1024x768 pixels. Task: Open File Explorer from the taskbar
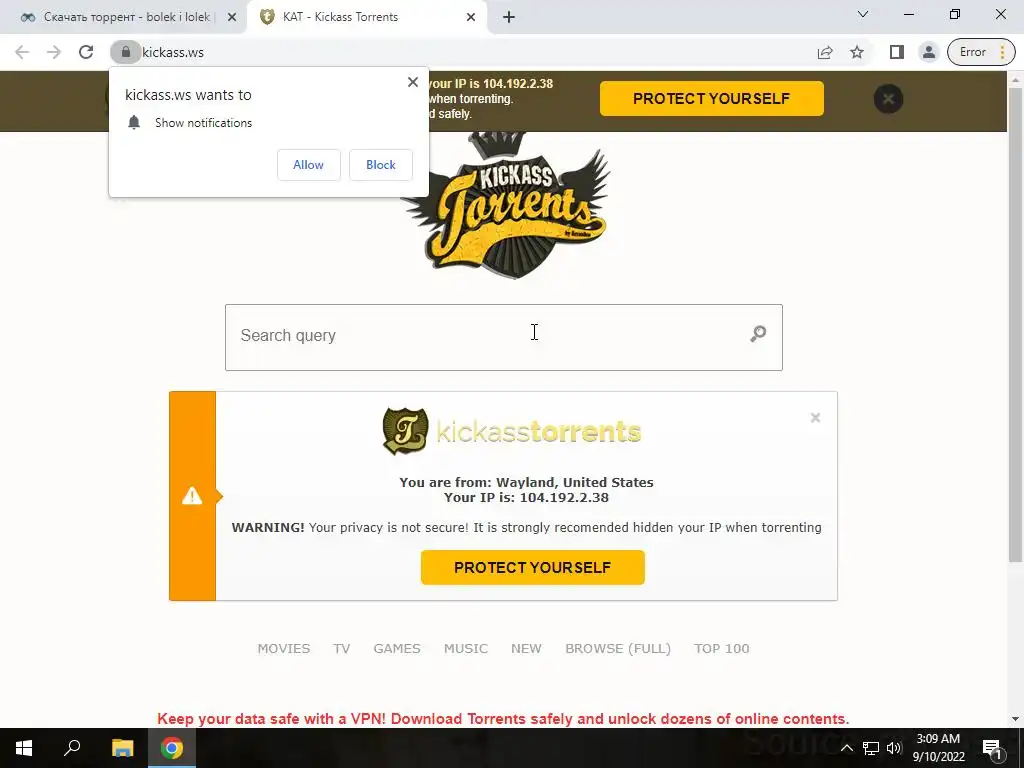(x=122, y=748)
